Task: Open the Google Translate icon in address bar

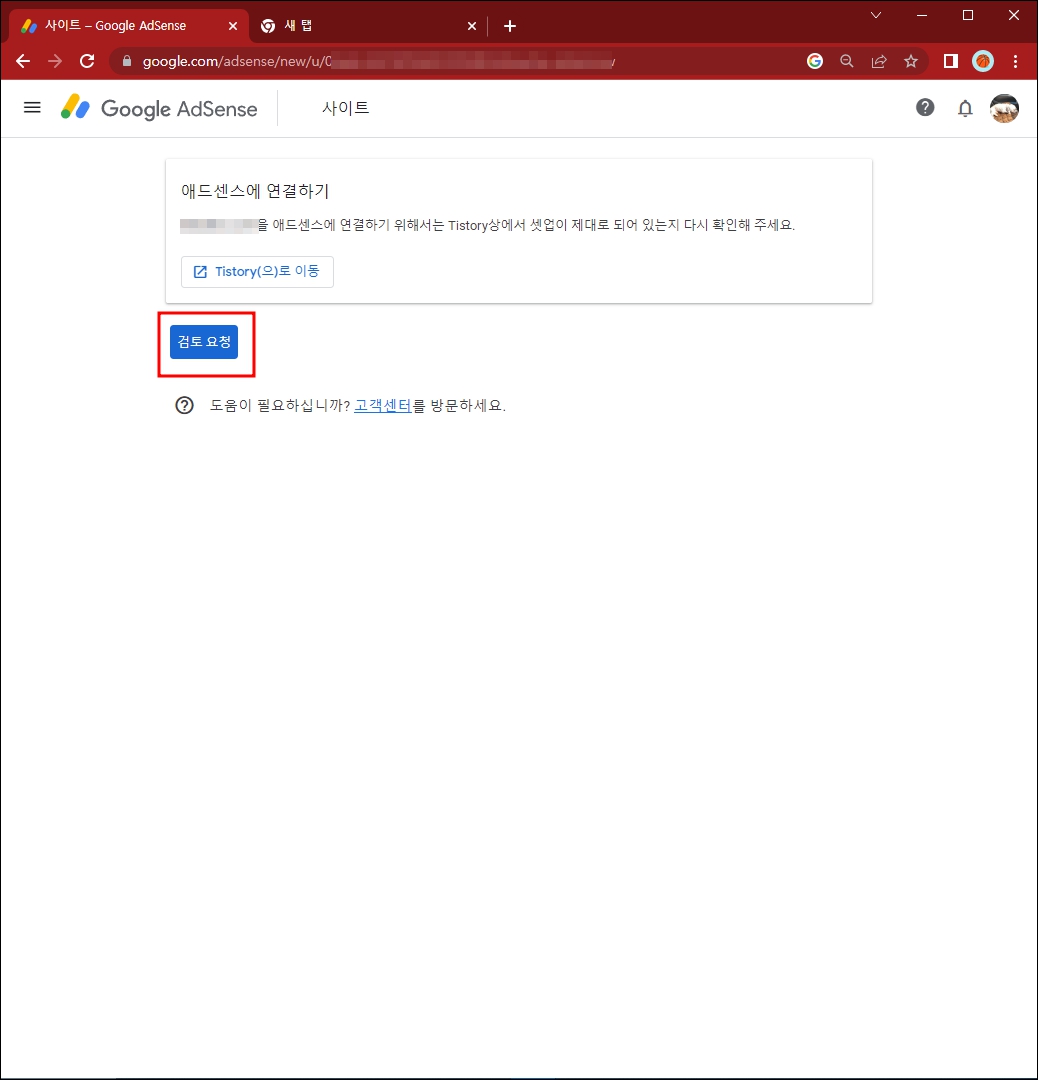Action: point(815,61)
